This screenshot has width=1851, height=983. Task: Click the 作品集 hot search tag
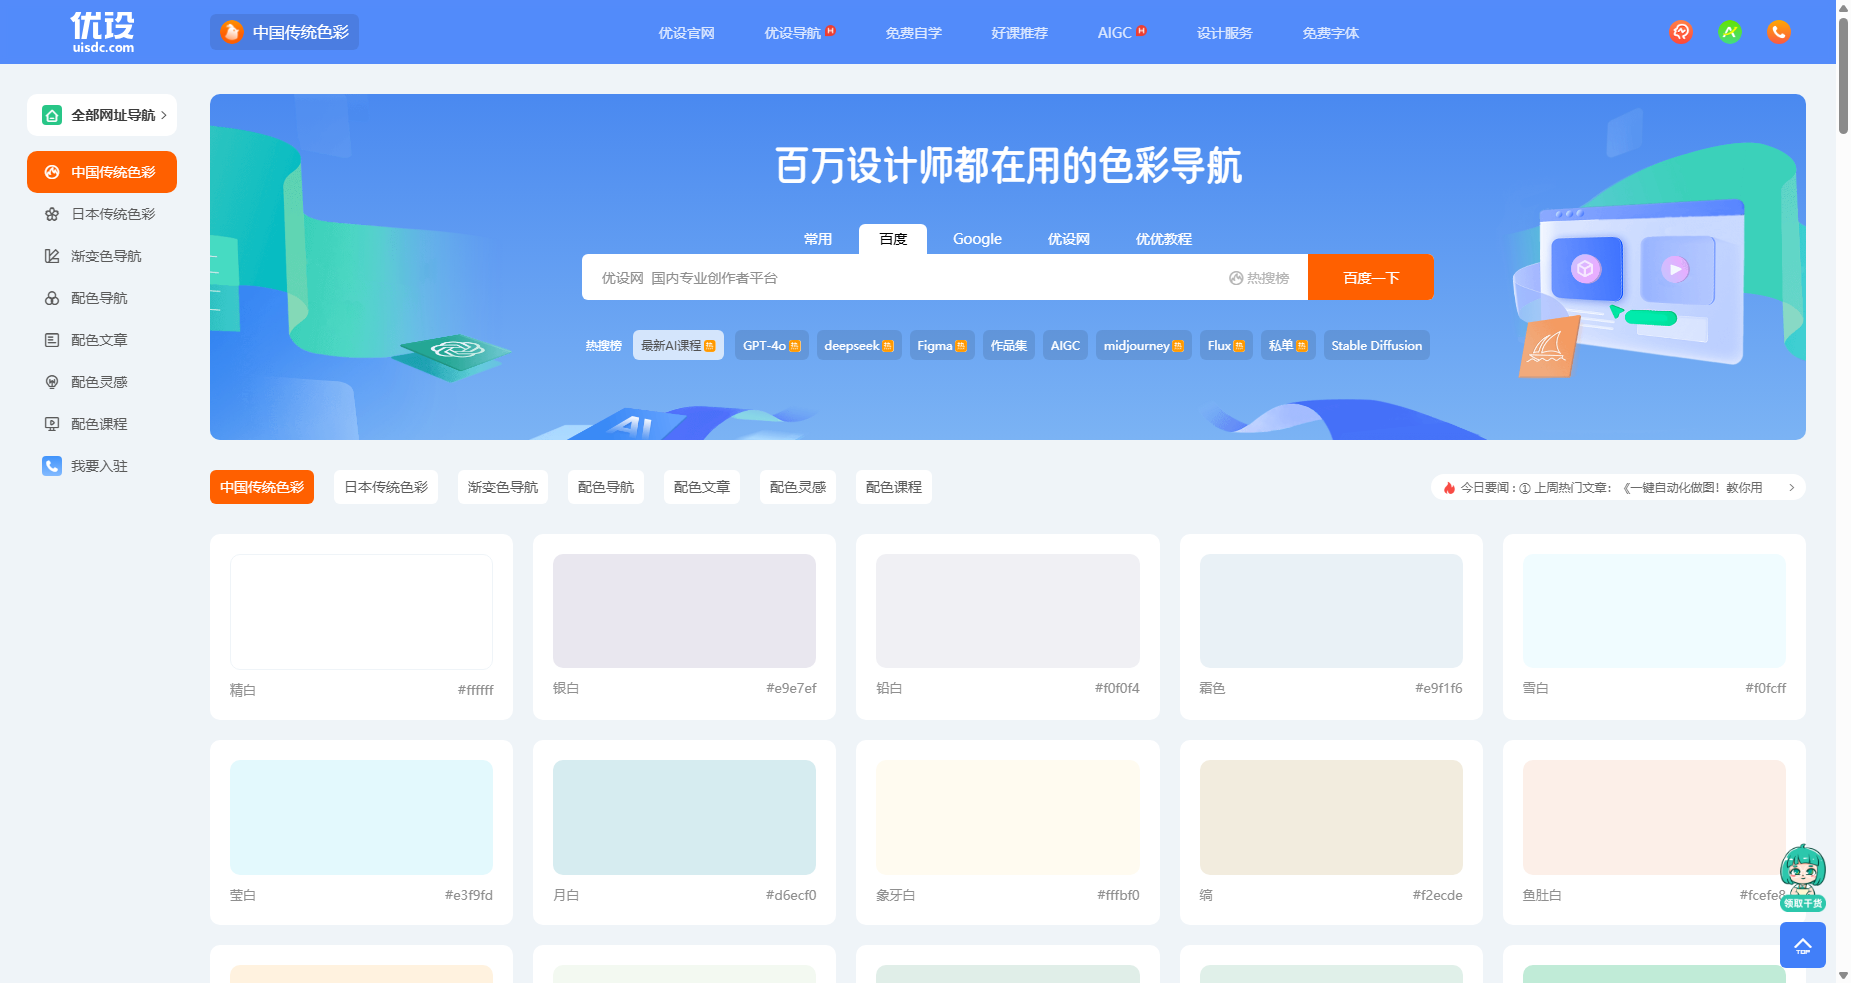1009,345
